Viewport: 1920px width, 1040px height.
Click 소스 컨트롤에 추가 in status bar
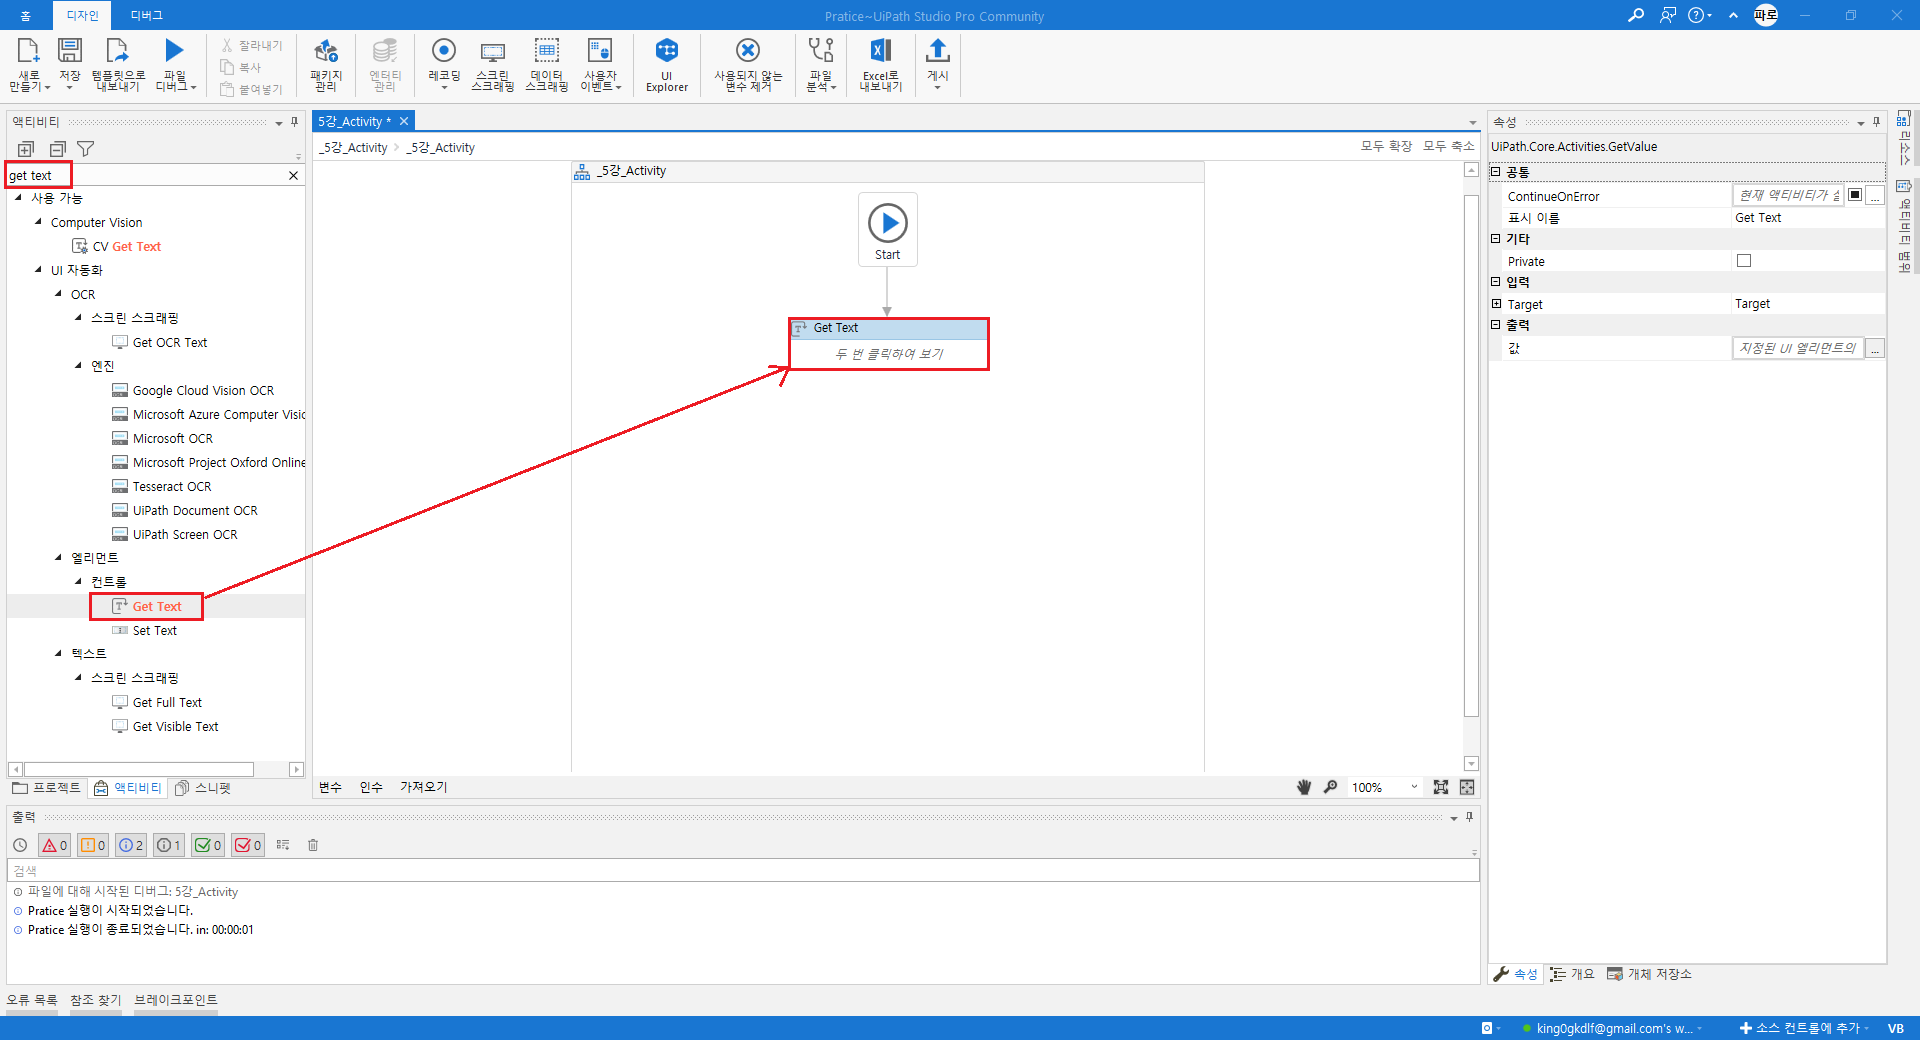click(x=1804, y=1028)
